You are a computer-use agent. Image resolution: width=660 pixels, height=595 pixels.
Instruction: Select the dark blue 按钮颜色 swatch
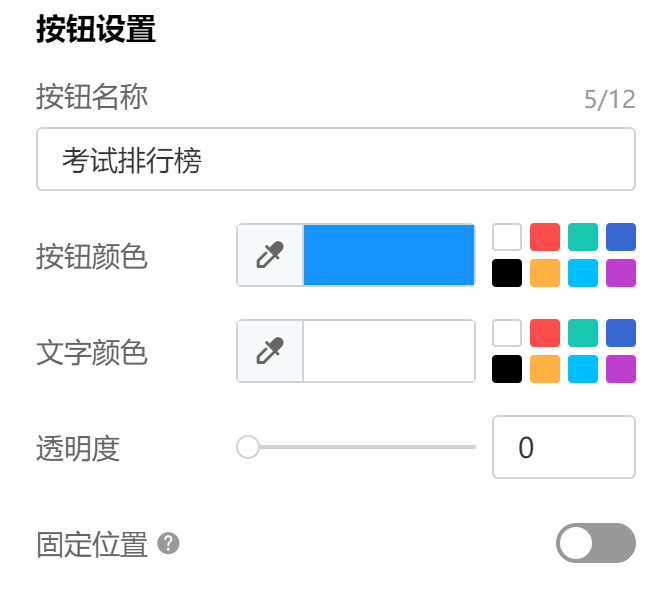tap(620, 237)
